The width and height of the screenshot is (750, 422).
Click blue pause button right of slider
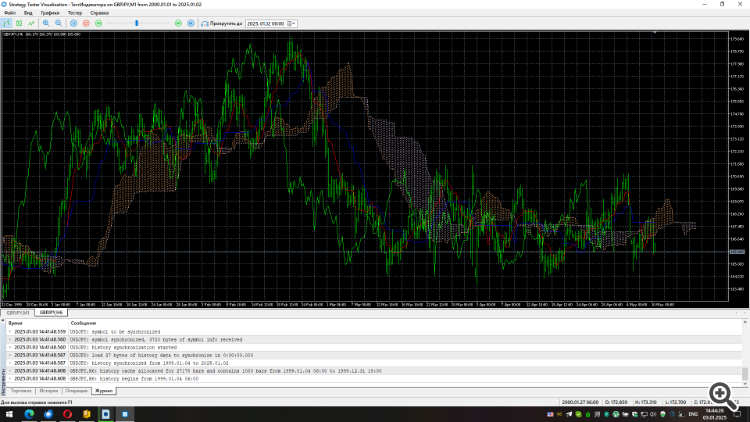tap(190, 23)
